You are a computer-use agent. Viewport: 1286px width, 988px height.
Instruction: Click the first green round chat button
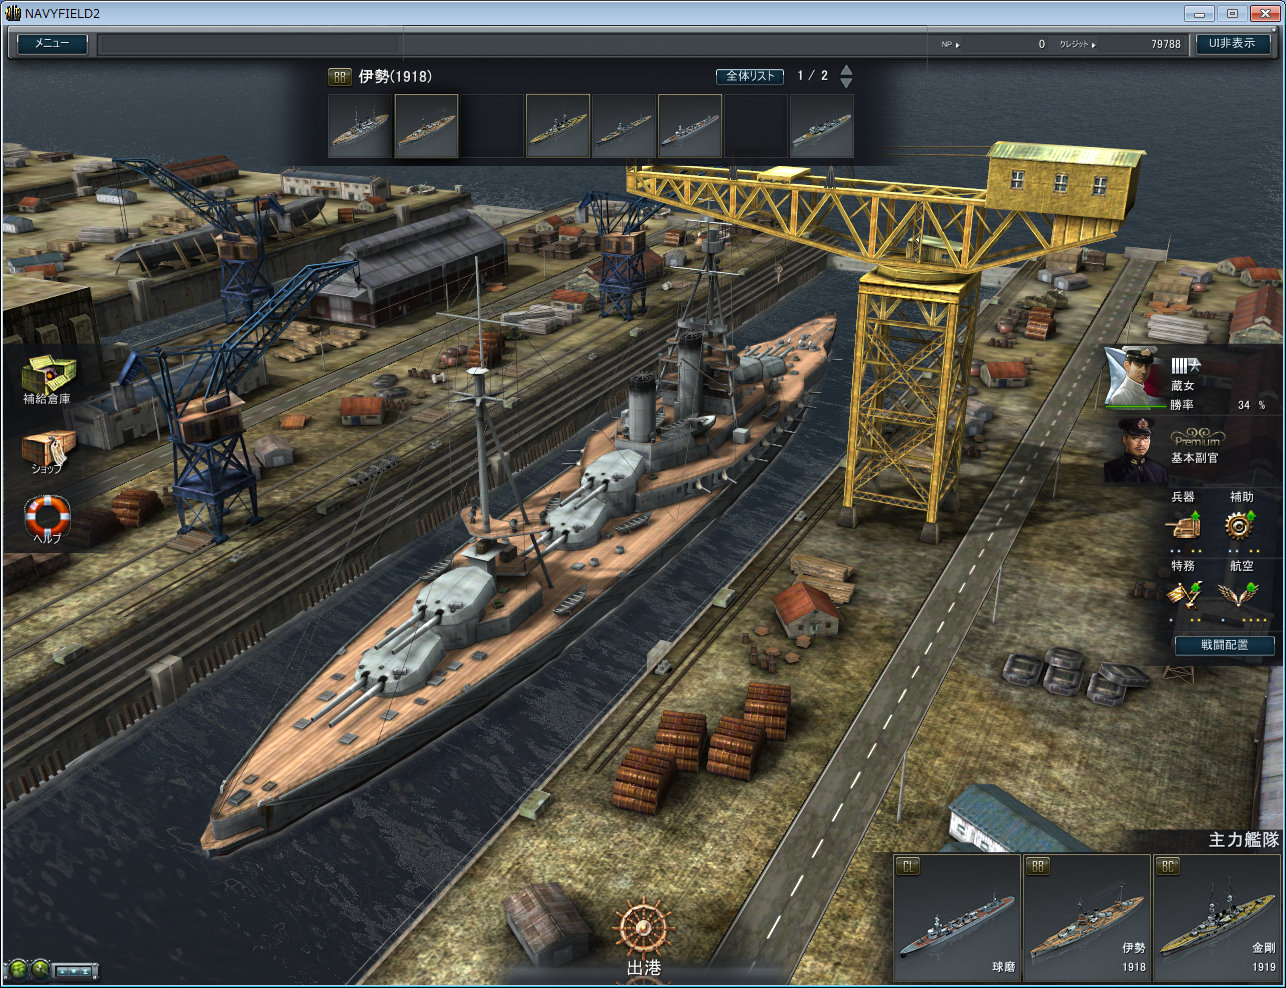point(17,969)
